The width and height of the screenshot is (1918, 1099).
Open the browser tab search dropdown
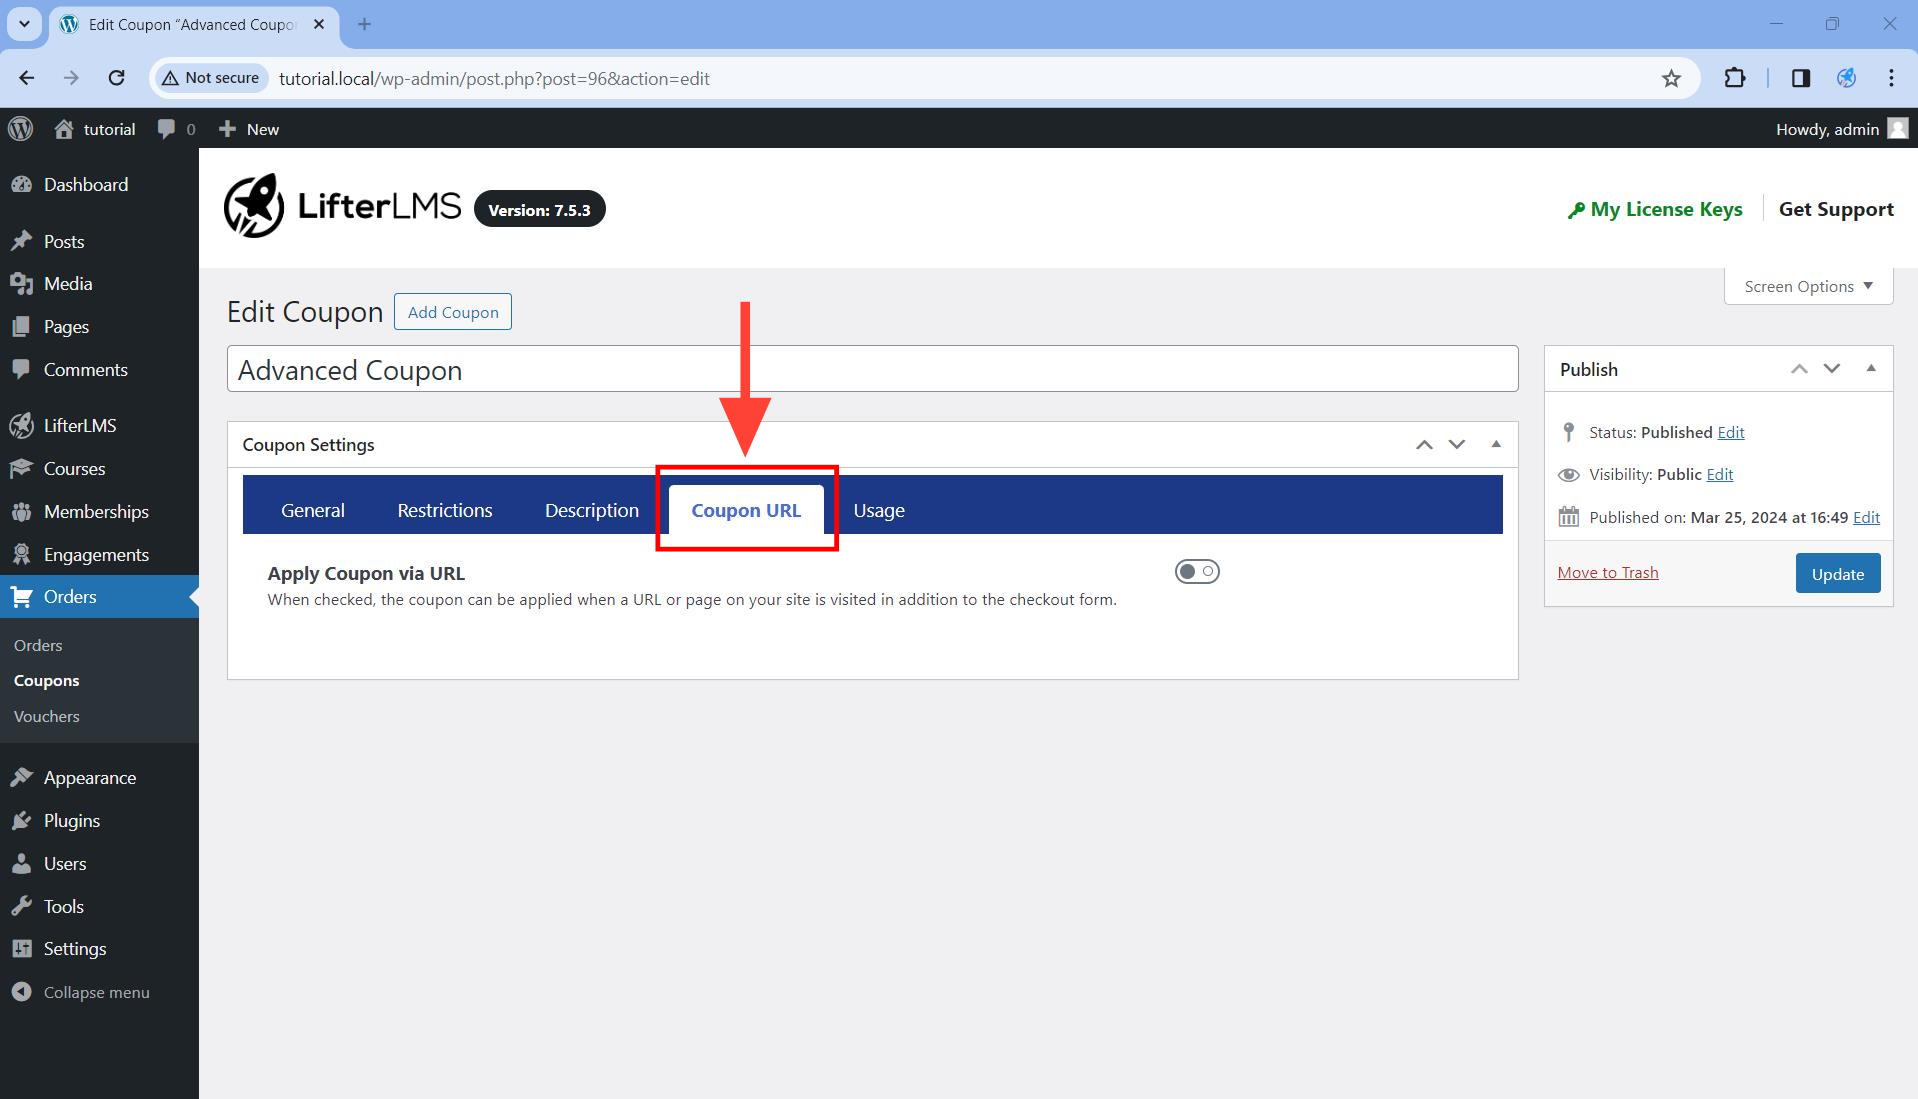click(24, 24)
